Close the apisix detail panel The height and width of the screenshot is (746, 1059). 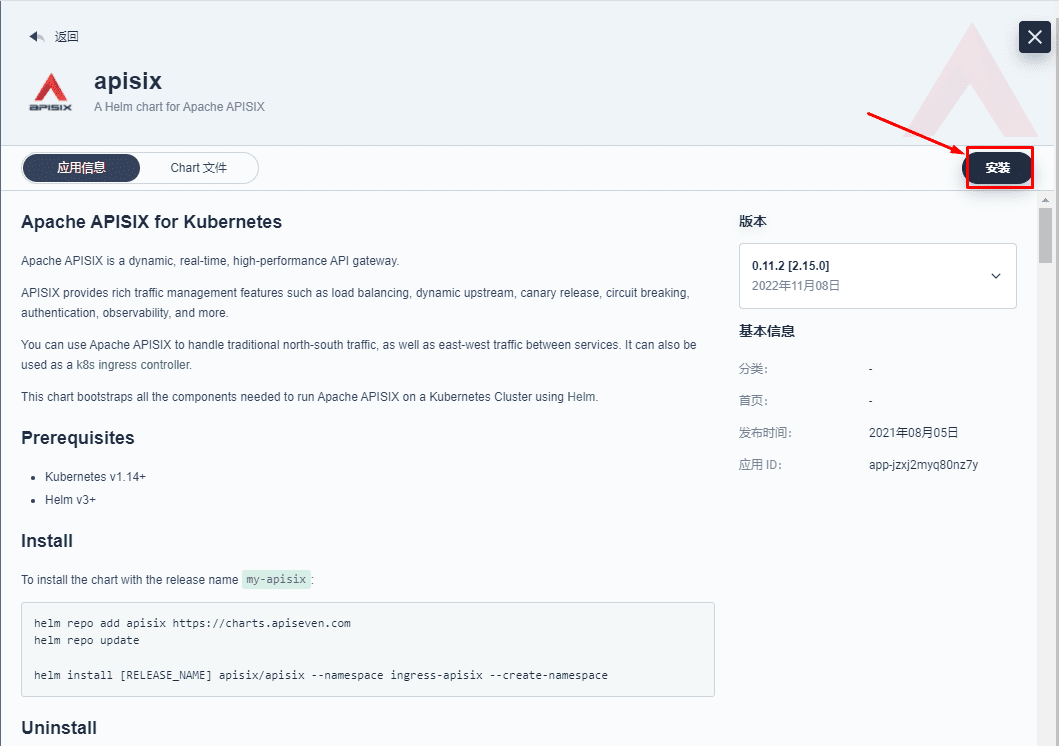(x=1034, y=36)
